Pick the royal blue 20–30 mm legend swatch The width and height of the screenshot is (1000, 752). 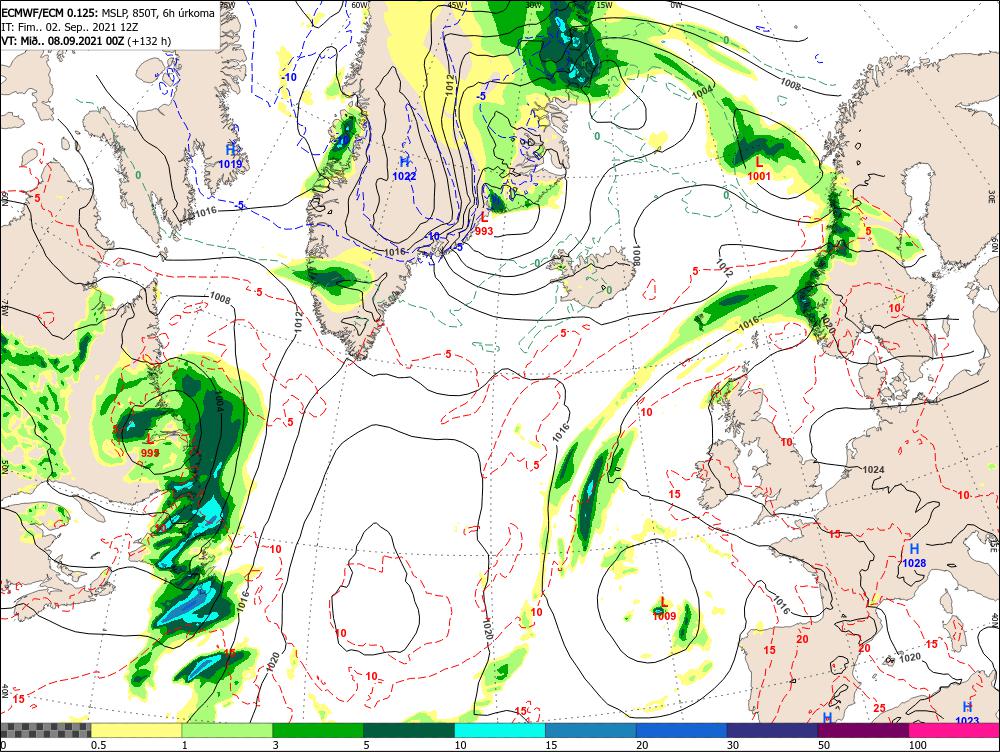point(682,730)
